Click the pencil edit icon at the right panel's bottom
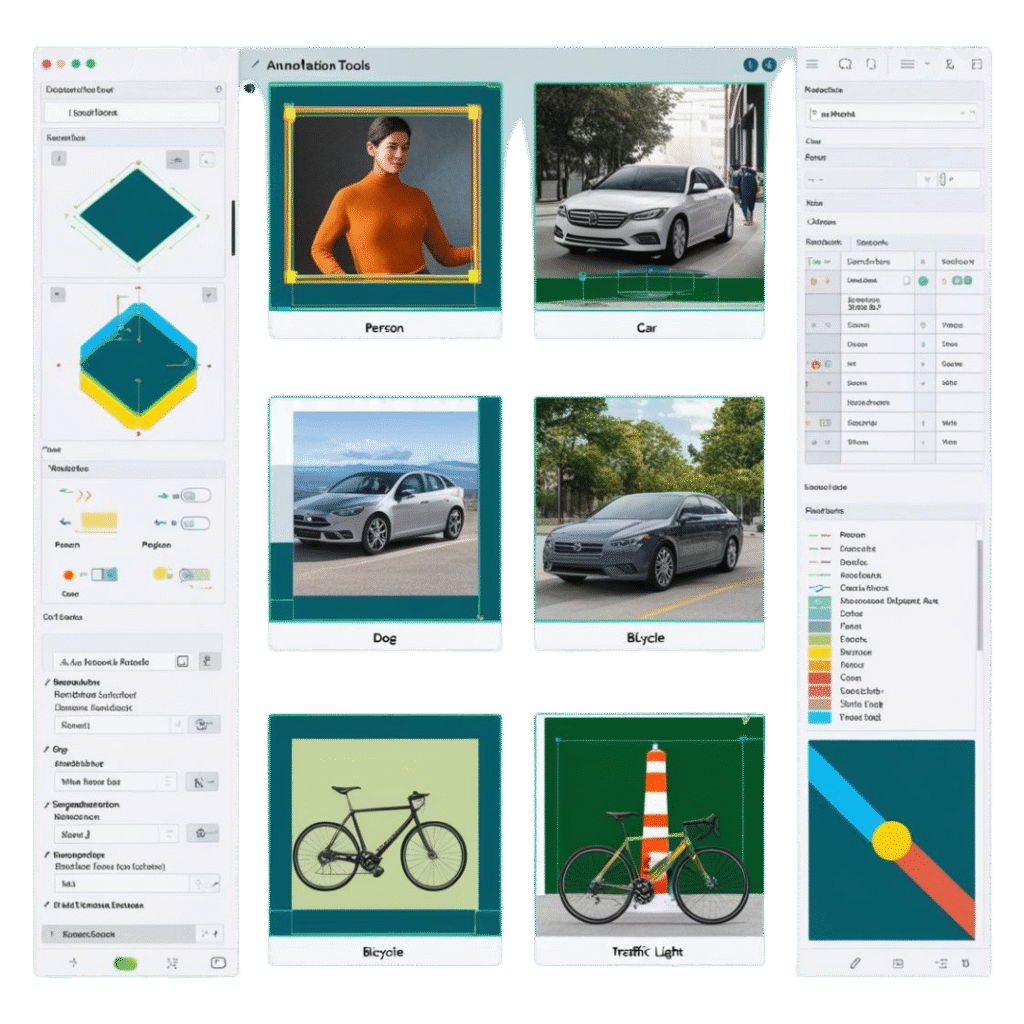The image size is (1024, 1024). 855,962
